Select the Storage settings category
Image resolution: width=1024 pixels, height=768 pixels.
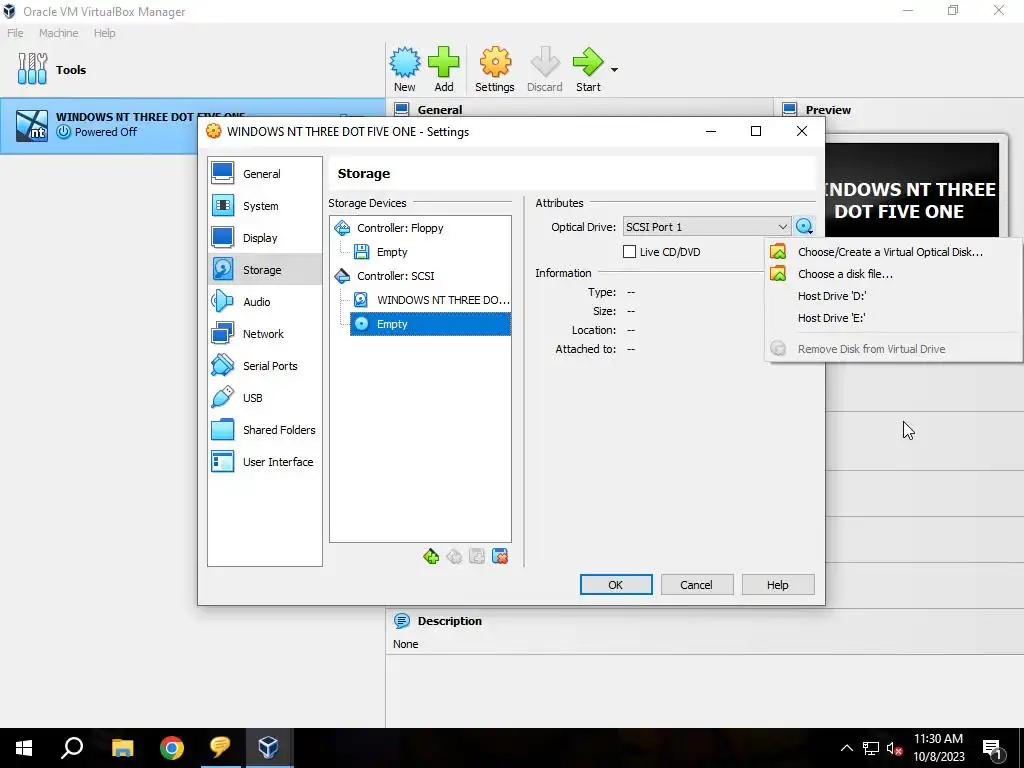[264, 270]
